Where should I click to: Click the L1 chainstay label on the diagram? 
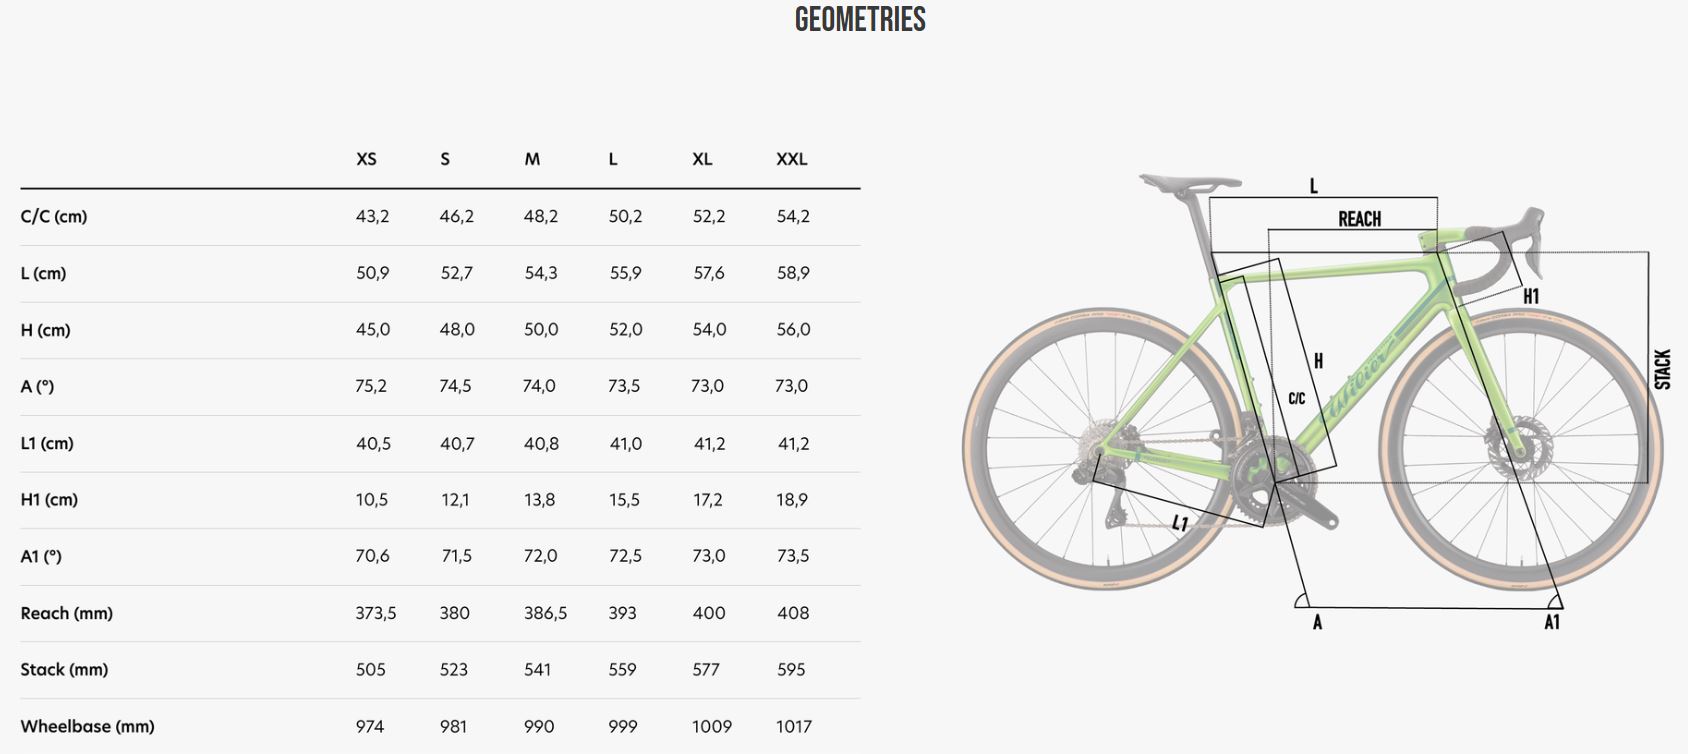(1180, 523)
